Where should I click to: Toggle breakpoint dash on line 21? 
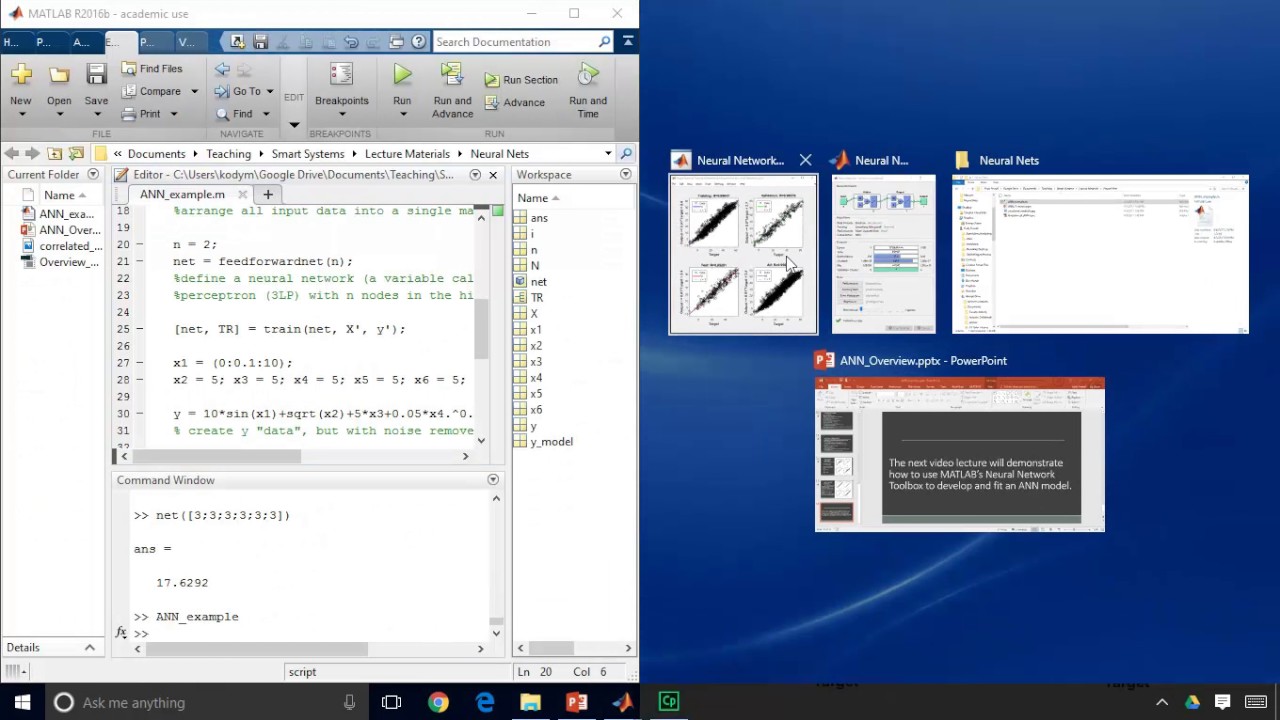point(139,261)
